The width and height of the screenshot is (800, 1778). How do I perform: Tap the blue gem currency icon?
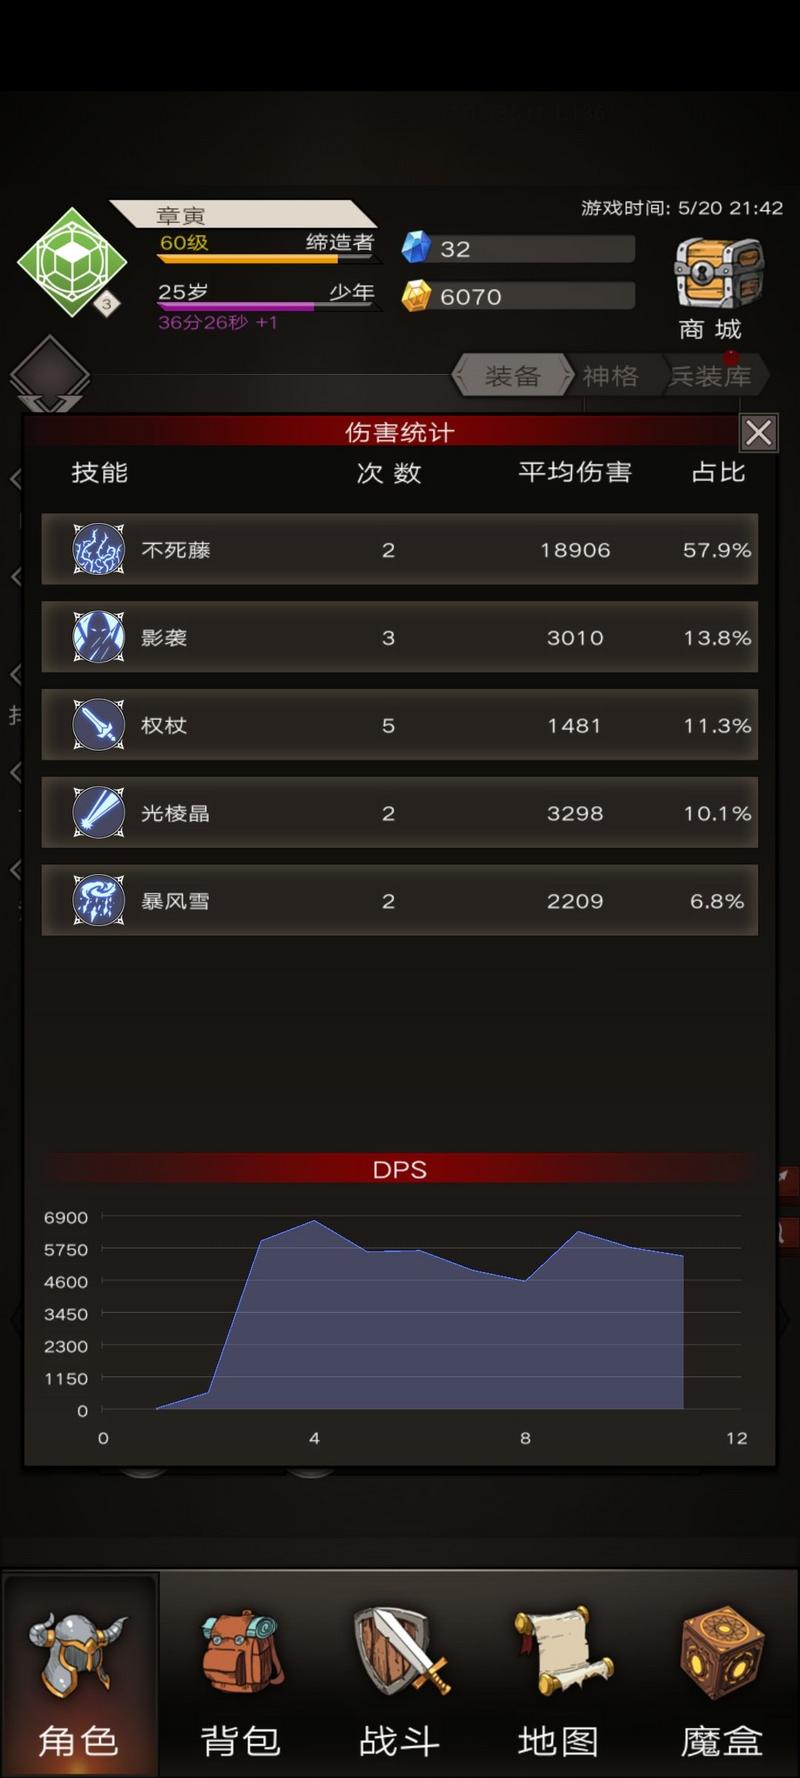pyautogui.click(x=416, y=247)
